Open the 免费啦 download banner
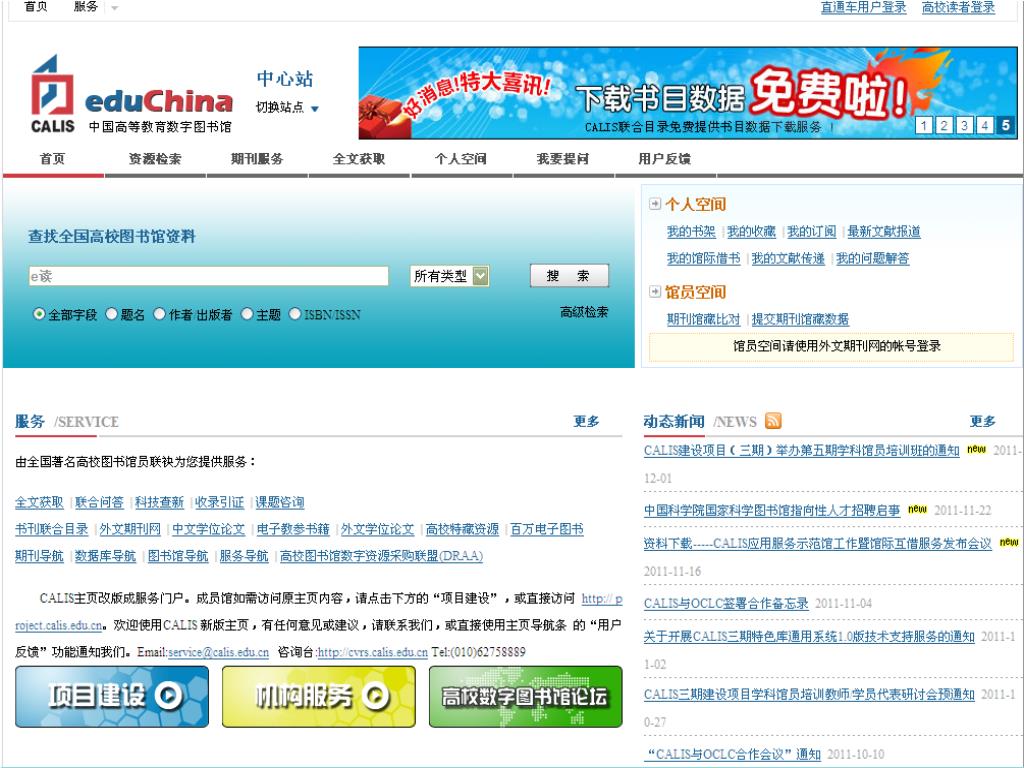This screenshot has height=768, width=1024. coord(688,93)
